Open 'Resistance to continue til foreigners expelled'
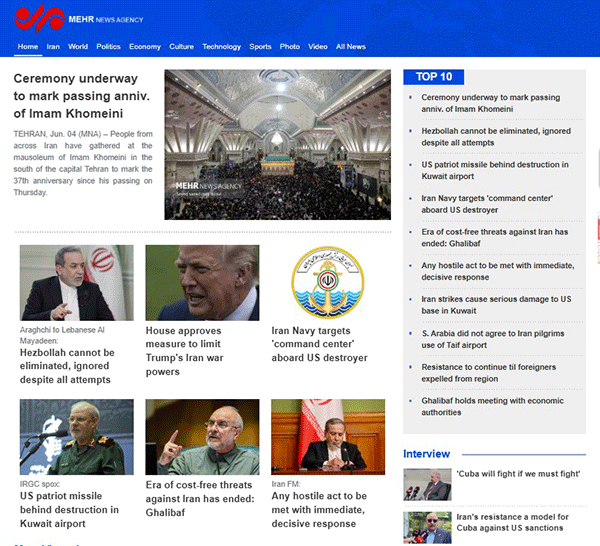The image size is (600, 546). click(x=489, y=373)
